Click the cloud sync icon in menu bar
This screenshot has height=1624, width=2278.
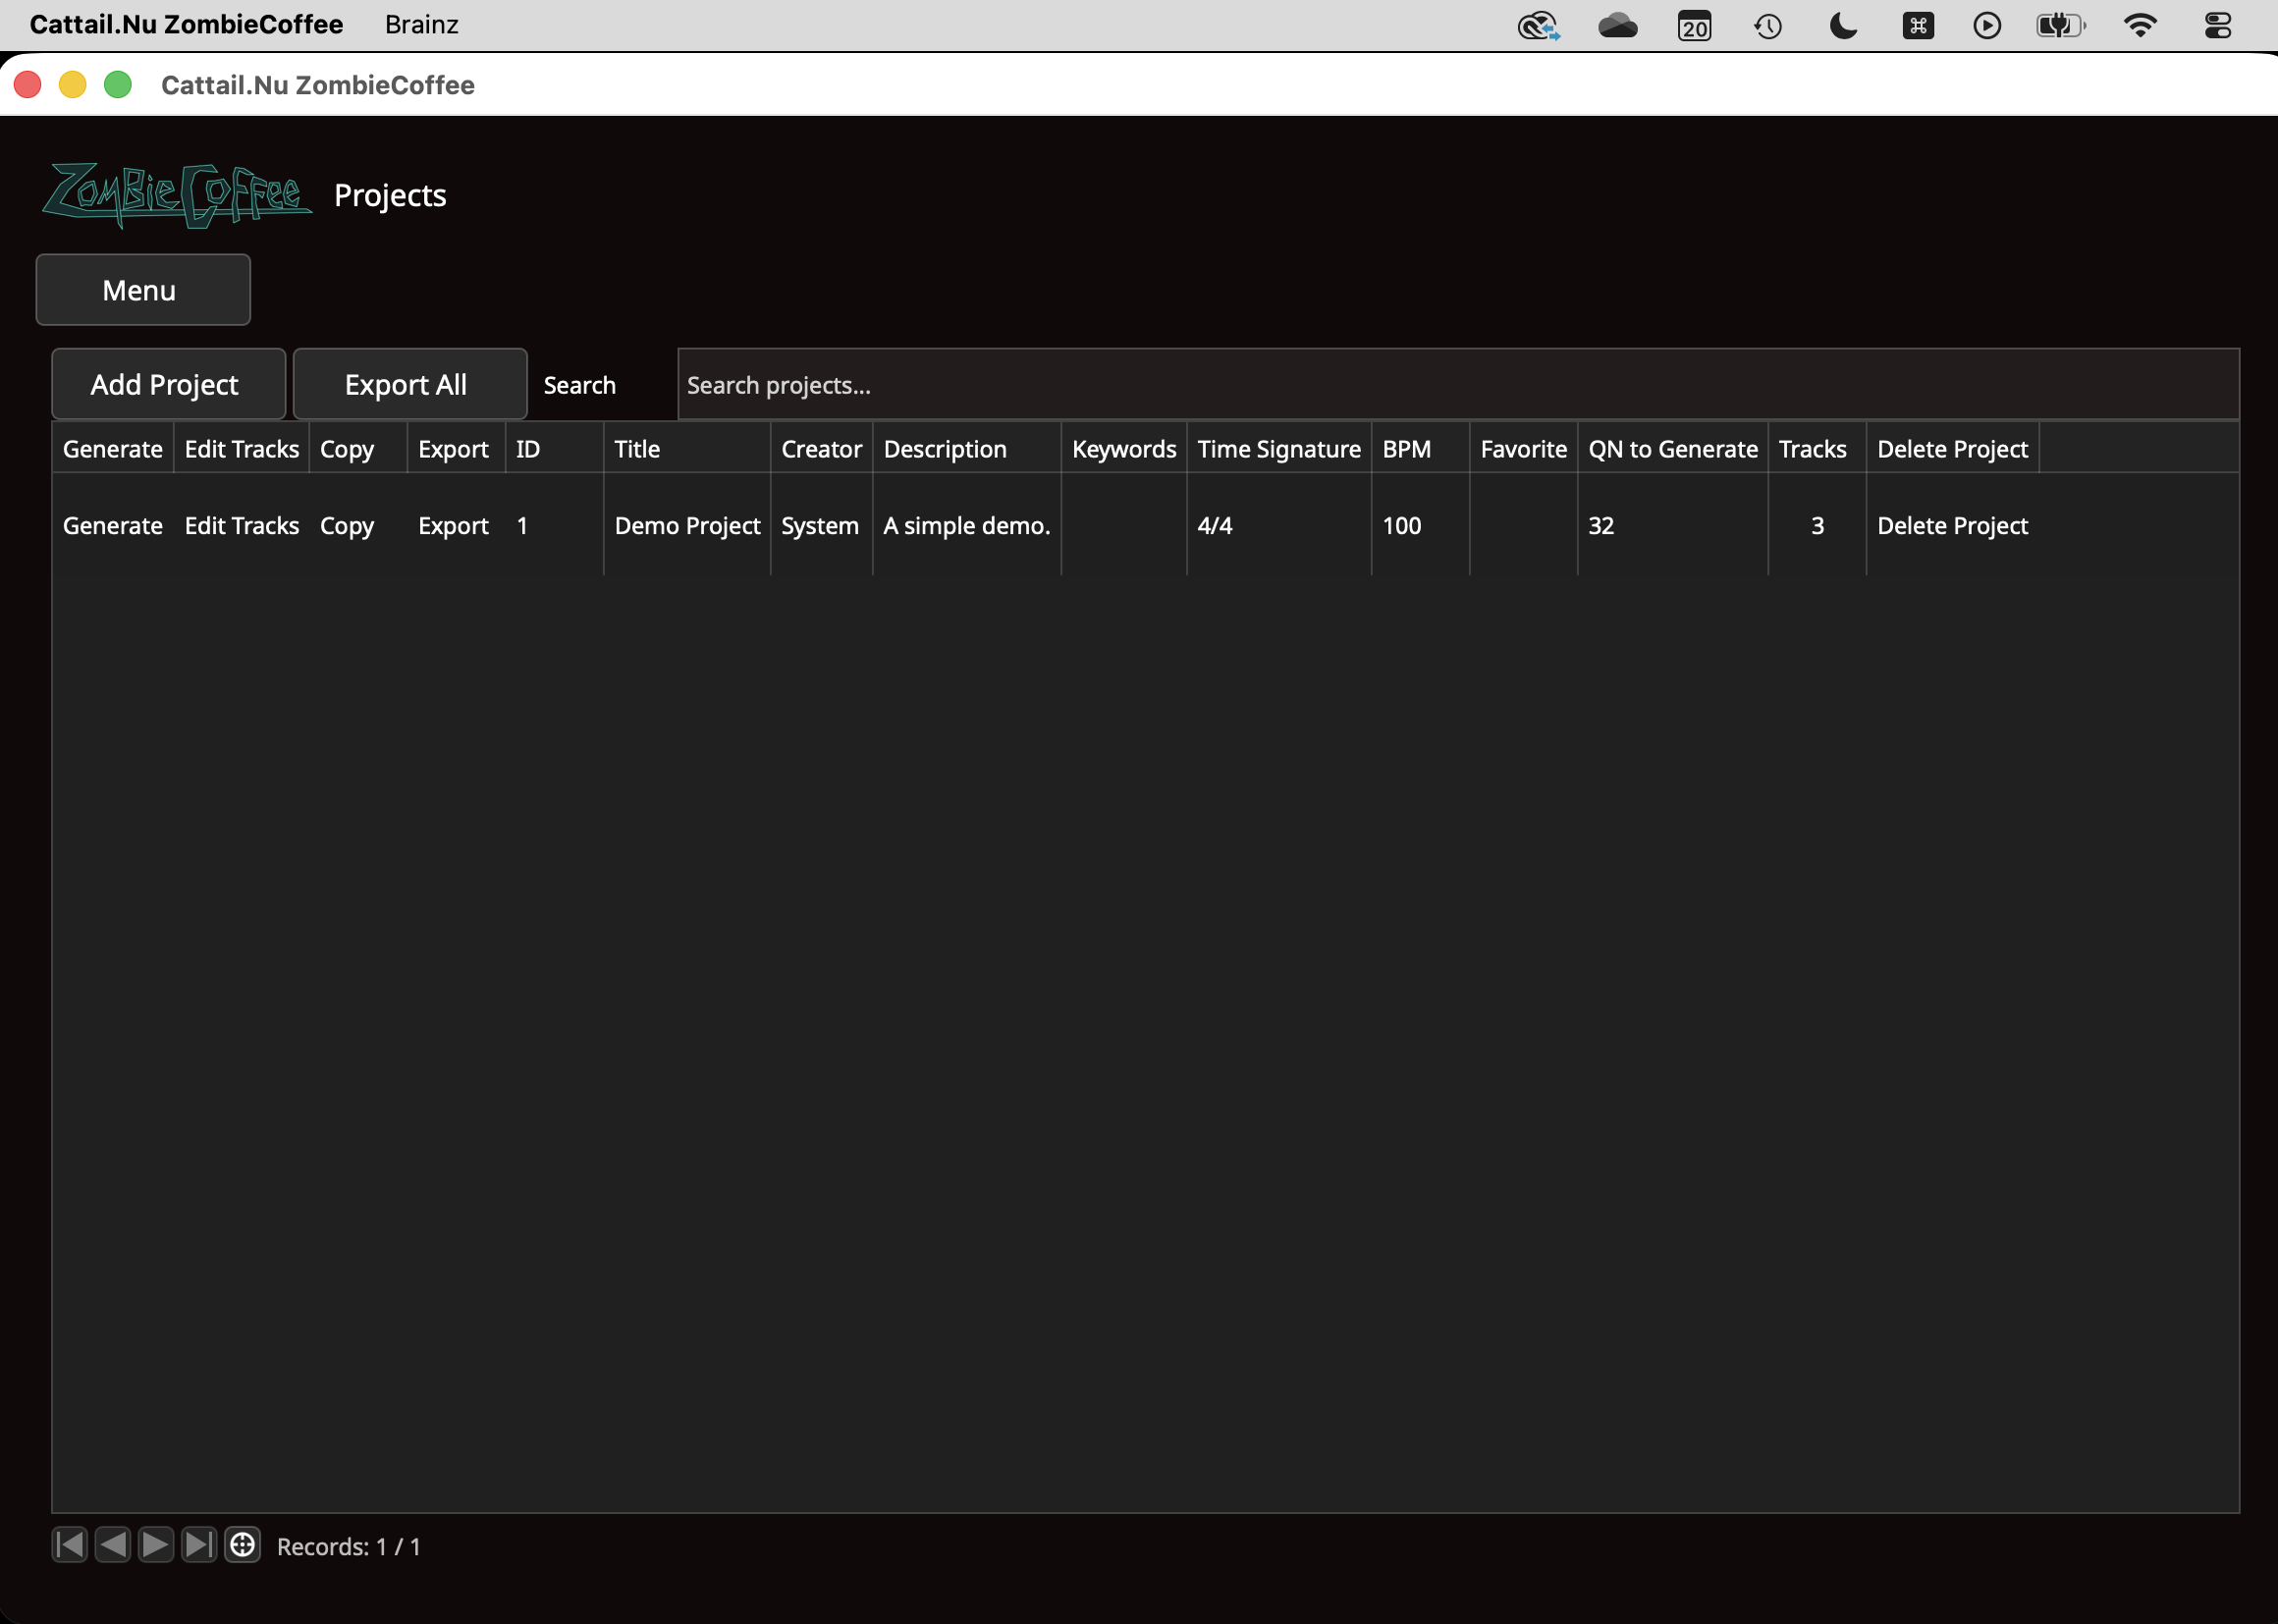point(1538,25)
